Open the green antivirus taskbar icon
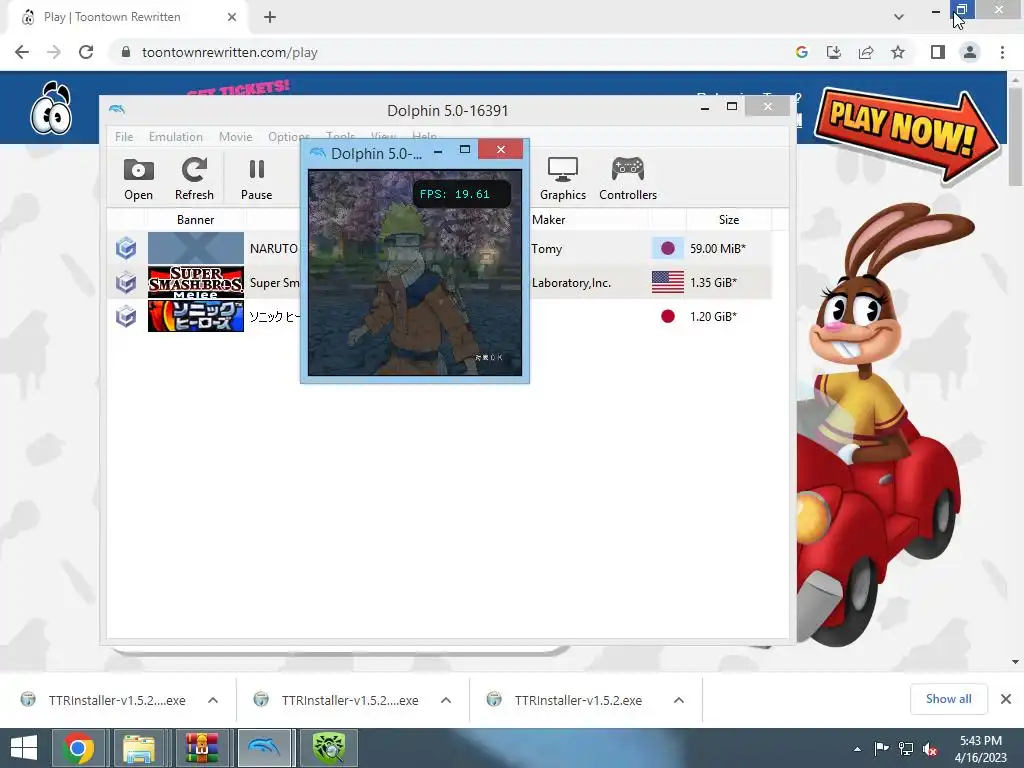1024x768 pixels. click(328, 748)
